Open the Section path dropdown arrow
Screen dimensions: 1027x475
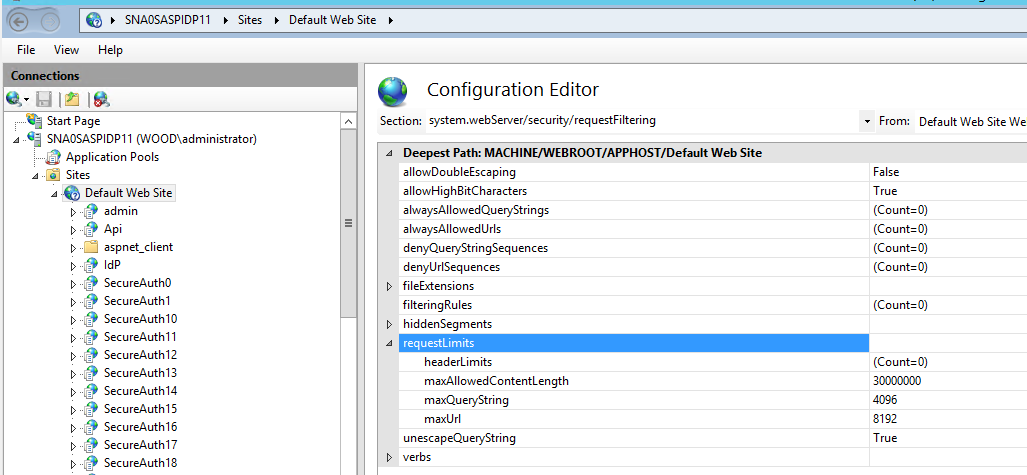tap(867, 121)
